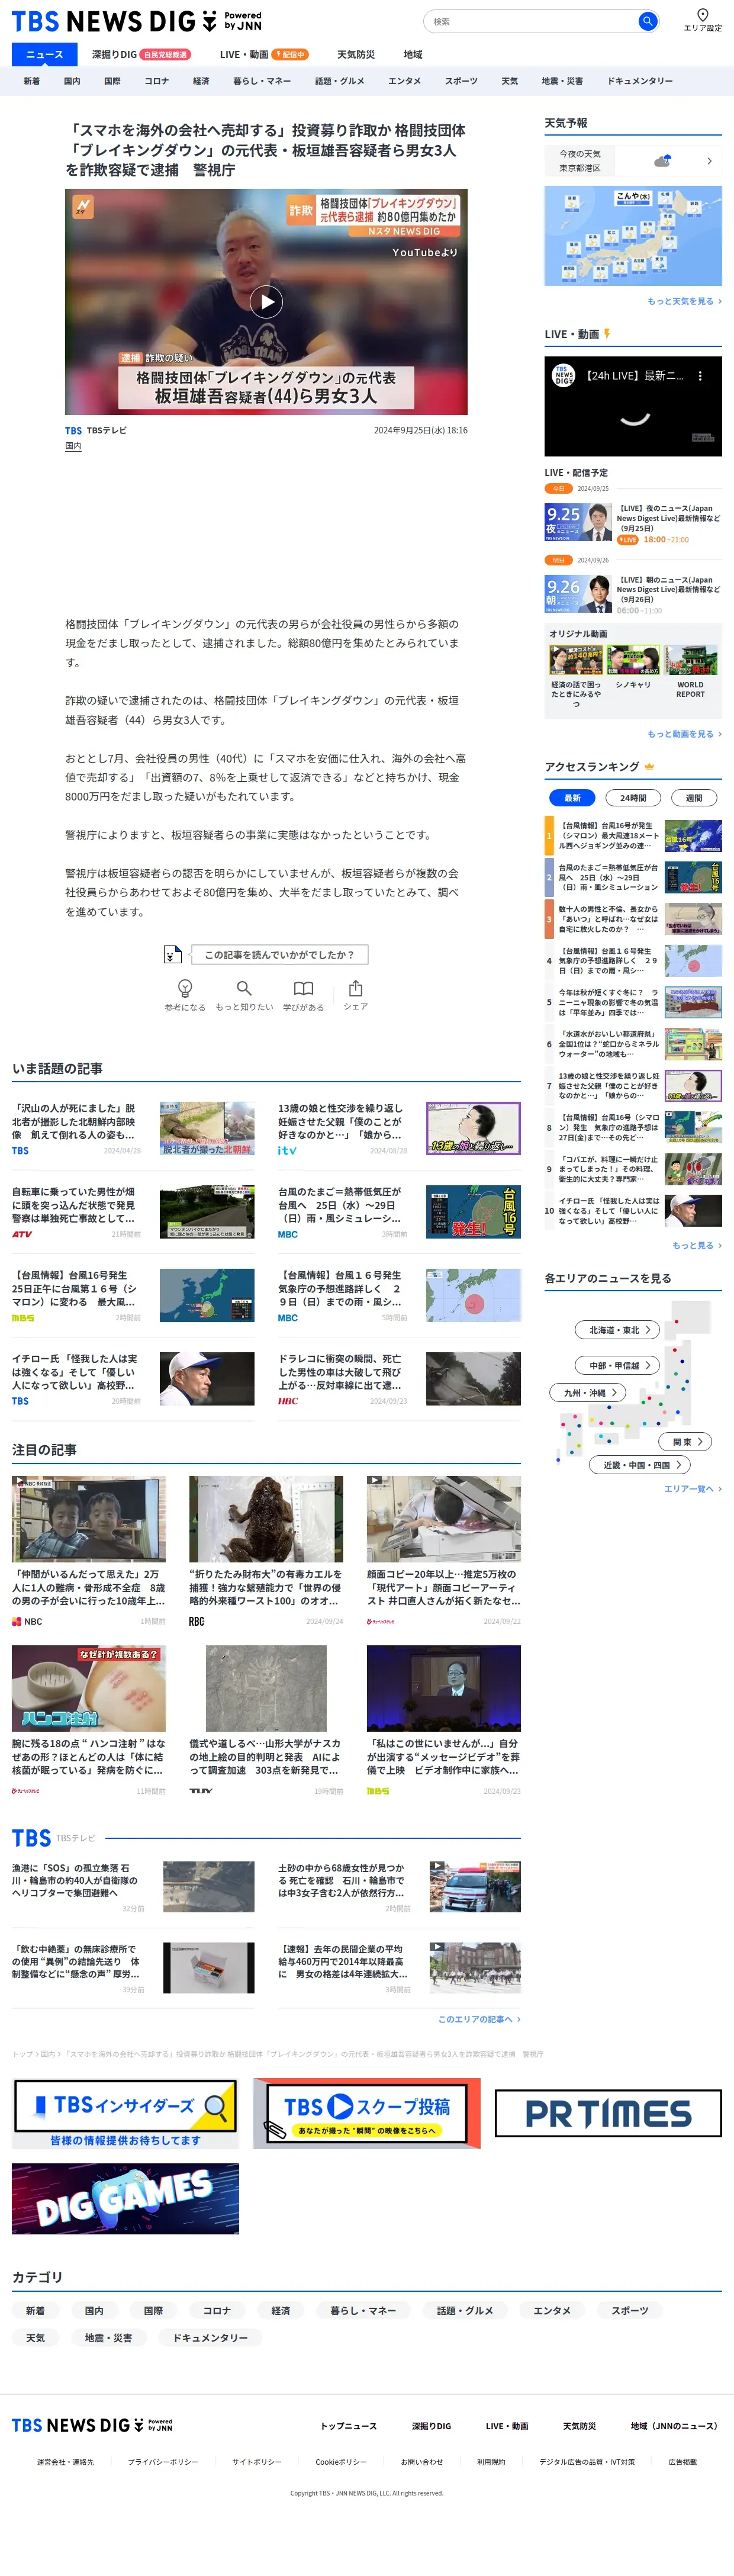The height and width of the screenshot is (2576, 734).
Task: Click このエリアの記事へ link
Action: 479,2019
